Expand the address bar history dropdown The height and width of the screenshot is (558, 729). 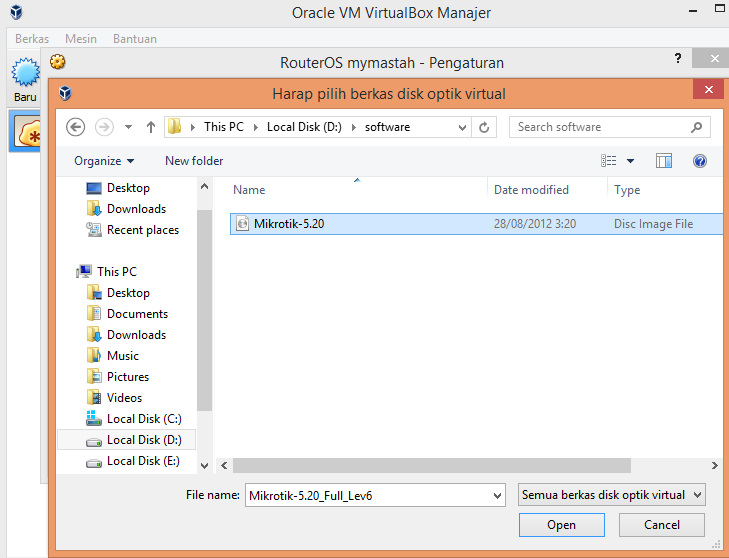click(462, 127)
